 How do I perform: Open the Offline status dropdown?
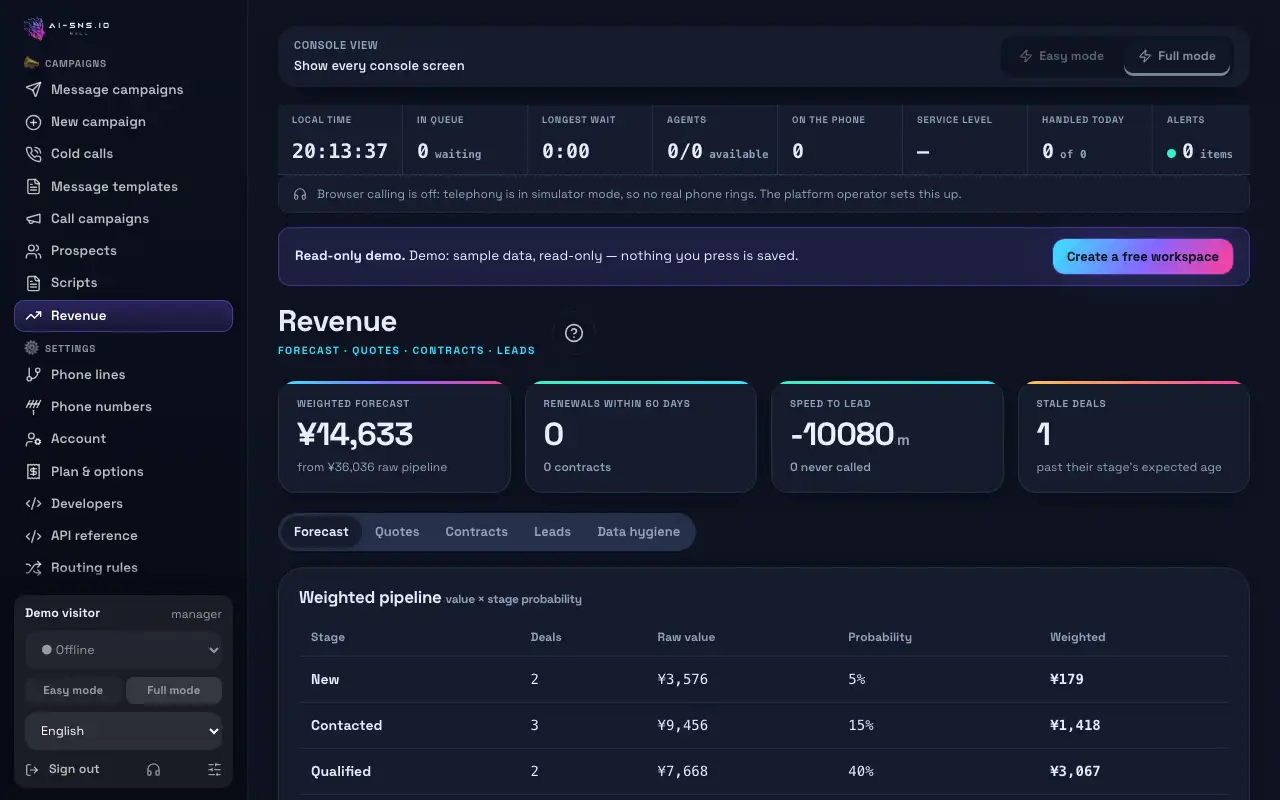124,650
